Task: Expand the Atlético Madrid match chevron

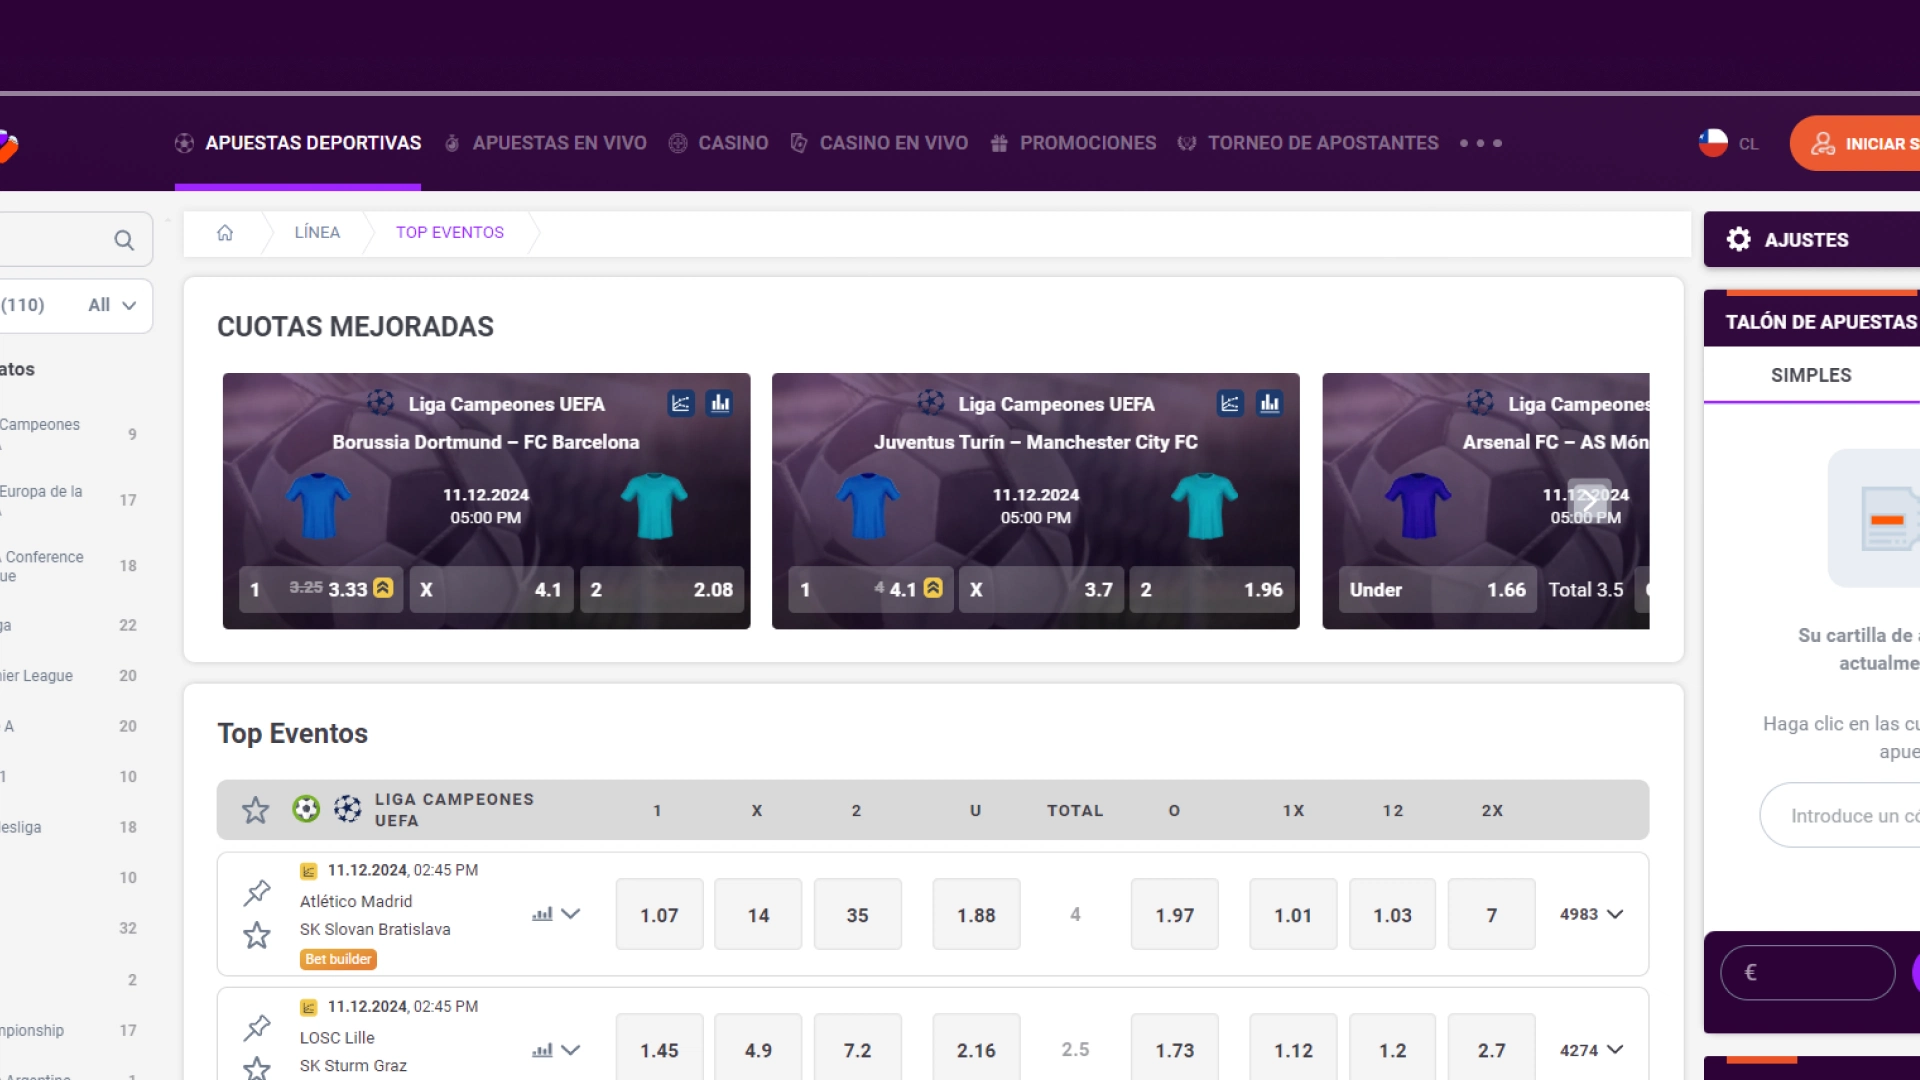Action: [571, 914]
